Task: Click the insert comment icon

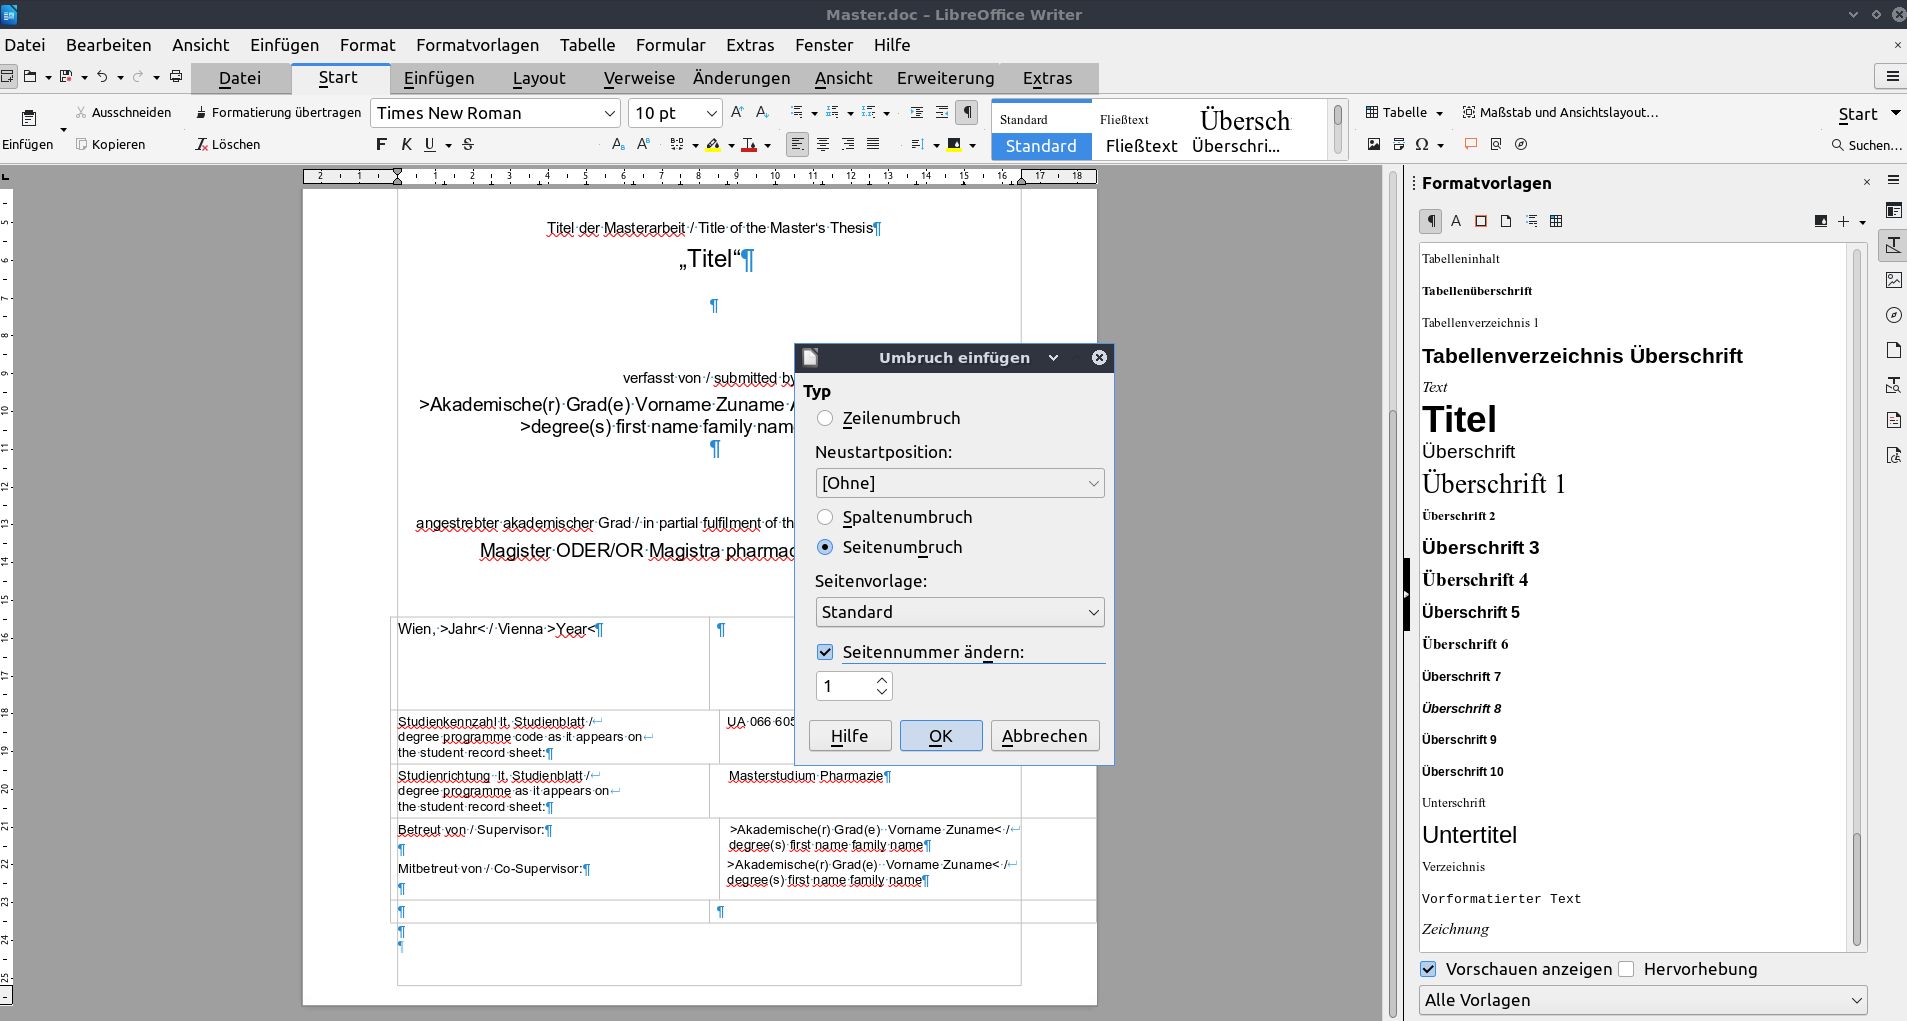Action: [x=1471, y=145]
